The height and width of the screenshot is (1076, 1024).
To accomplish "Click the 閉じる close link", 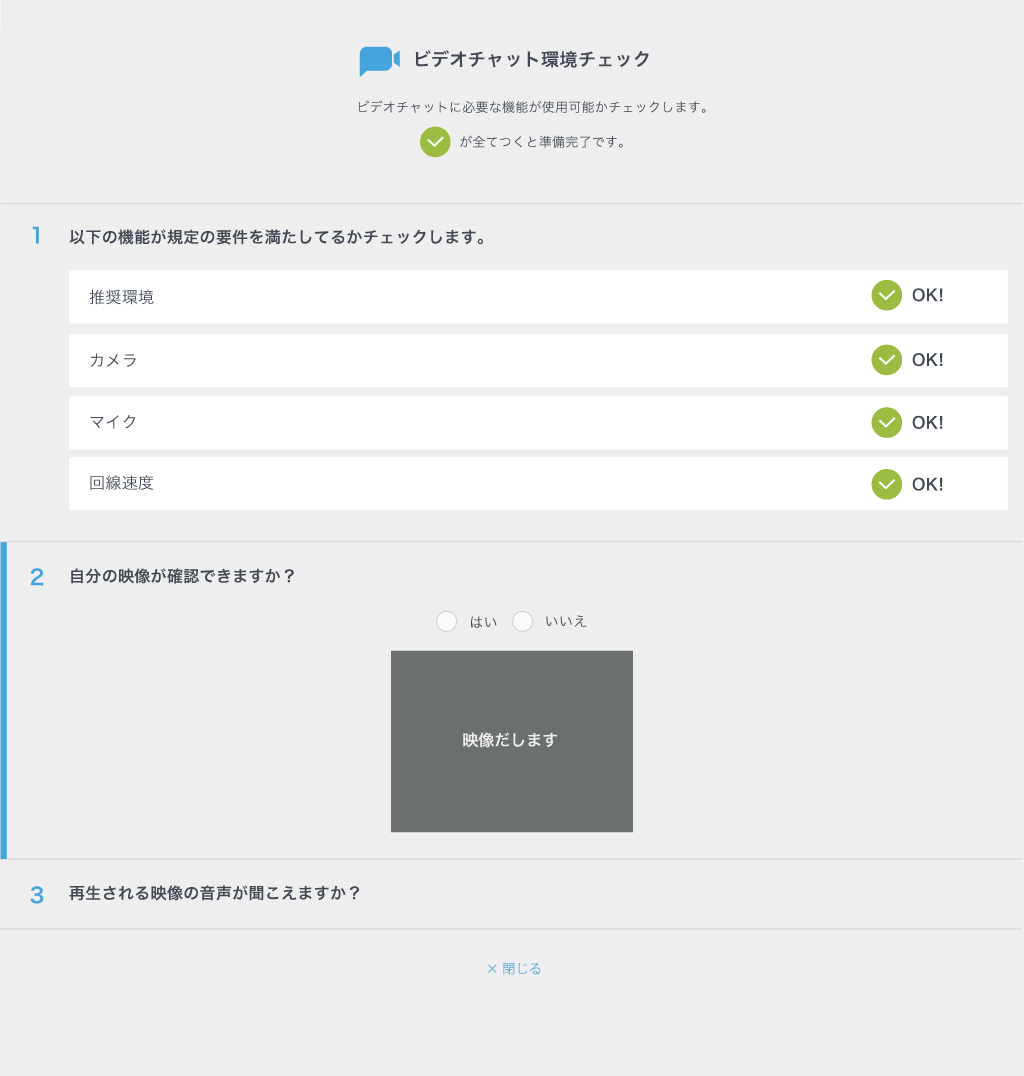I will pyautogui.click(x=514, y=968).
